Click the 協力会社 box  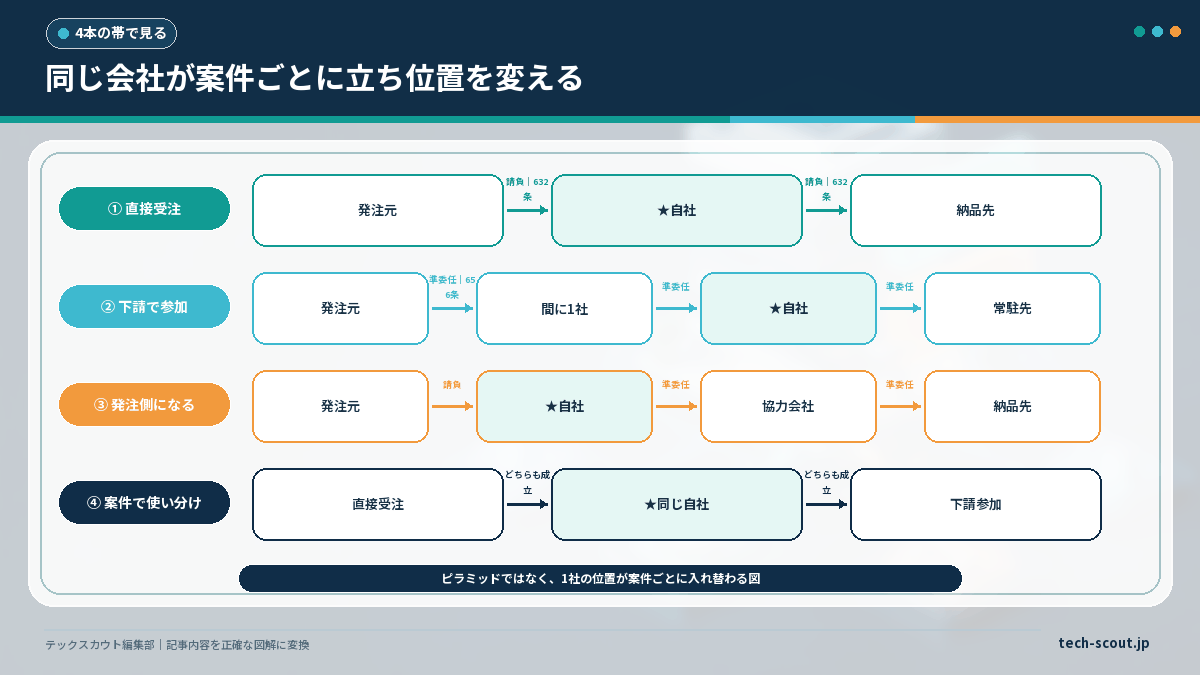pyautogui.click(x=788, y=406)
